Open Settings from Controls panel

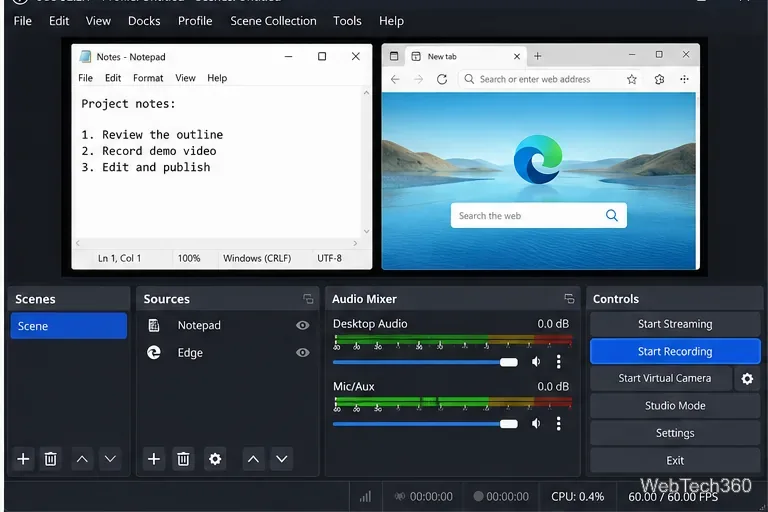(675, 433)
